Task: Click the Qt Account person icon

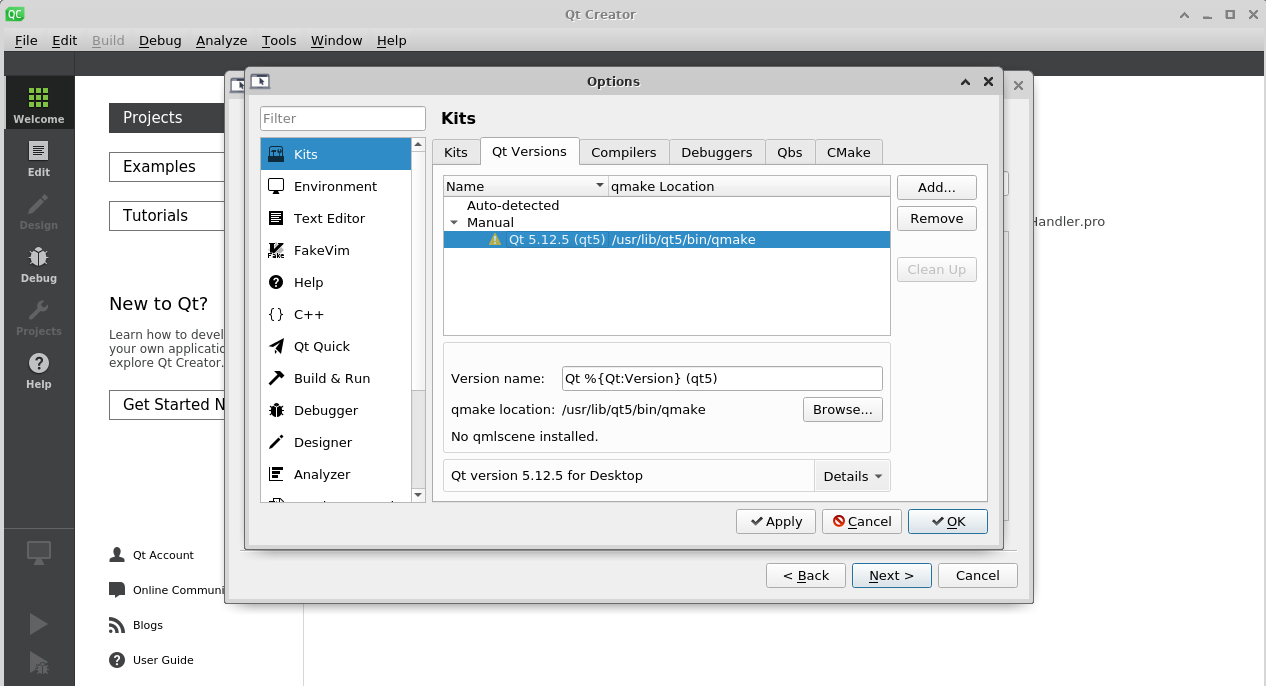Action: [117, 555]
